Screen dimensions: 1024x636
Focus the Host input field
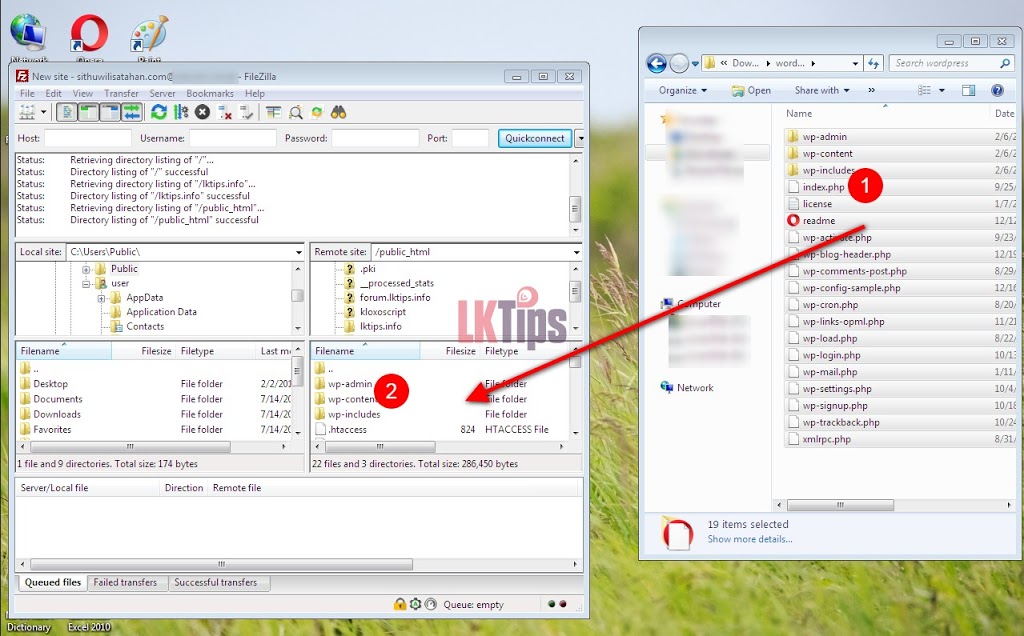coord(88,138)
